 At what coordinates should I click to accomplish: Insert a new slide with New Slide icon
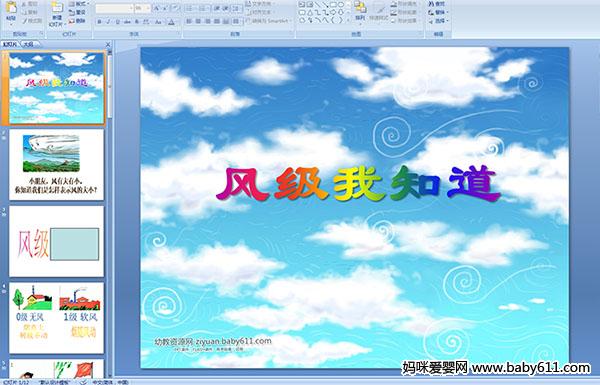(x=57, y=13)
